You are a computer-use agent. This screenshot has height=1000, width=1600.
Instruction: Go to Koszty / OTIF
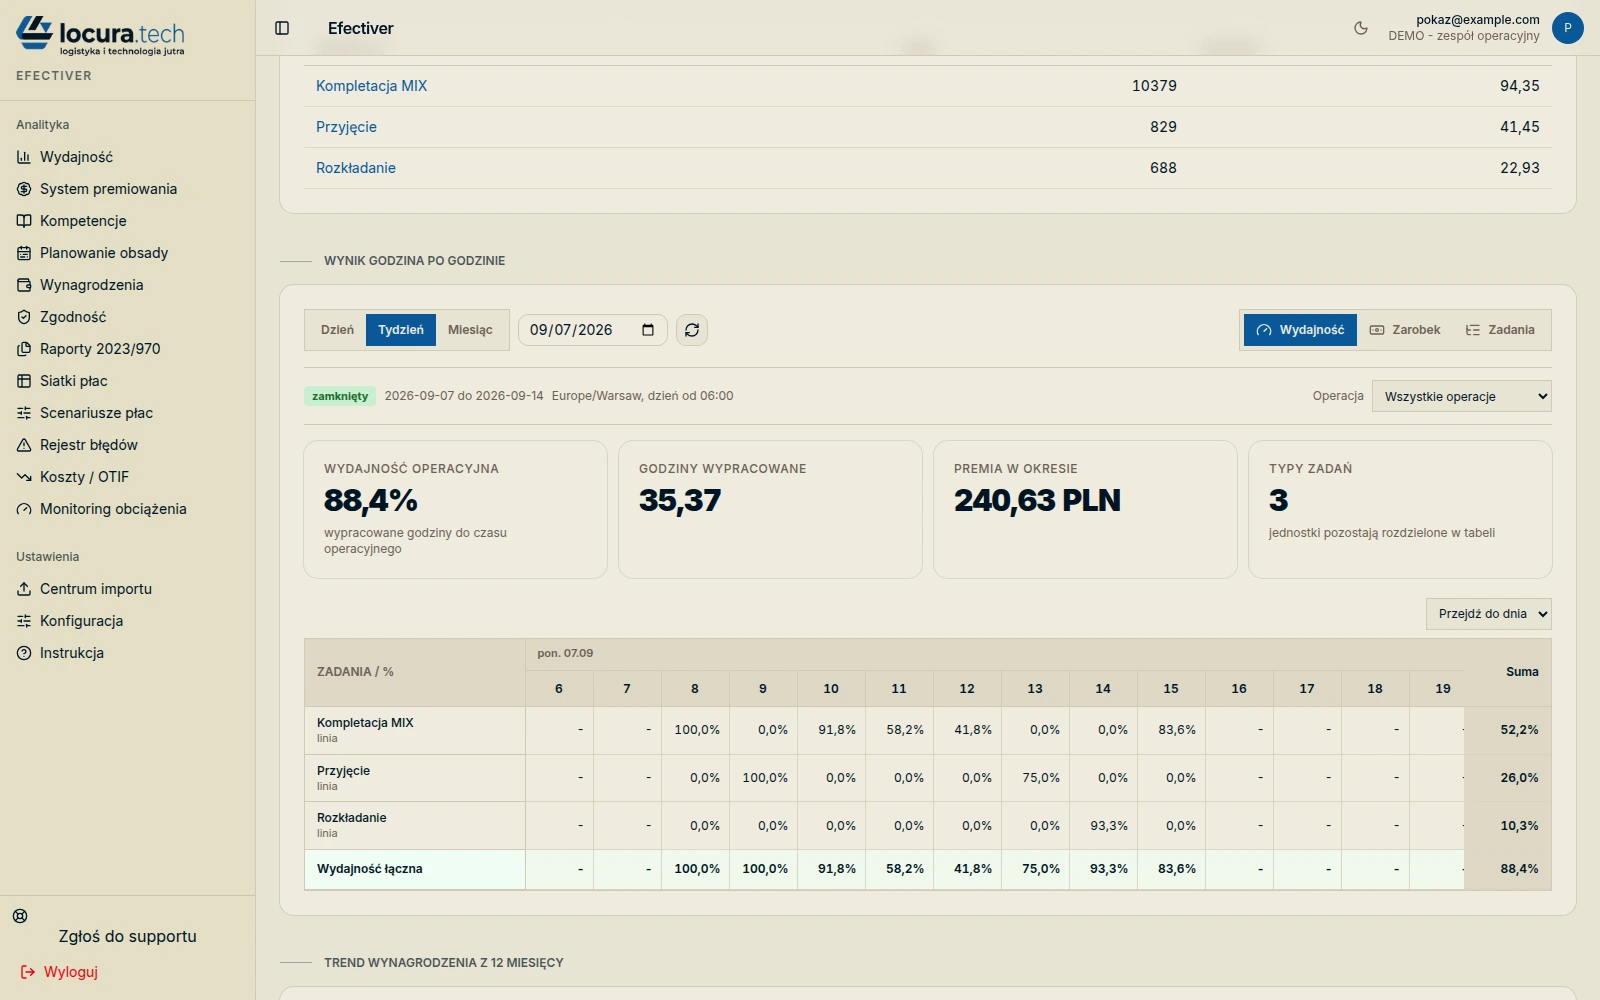[x=84, y=477]
